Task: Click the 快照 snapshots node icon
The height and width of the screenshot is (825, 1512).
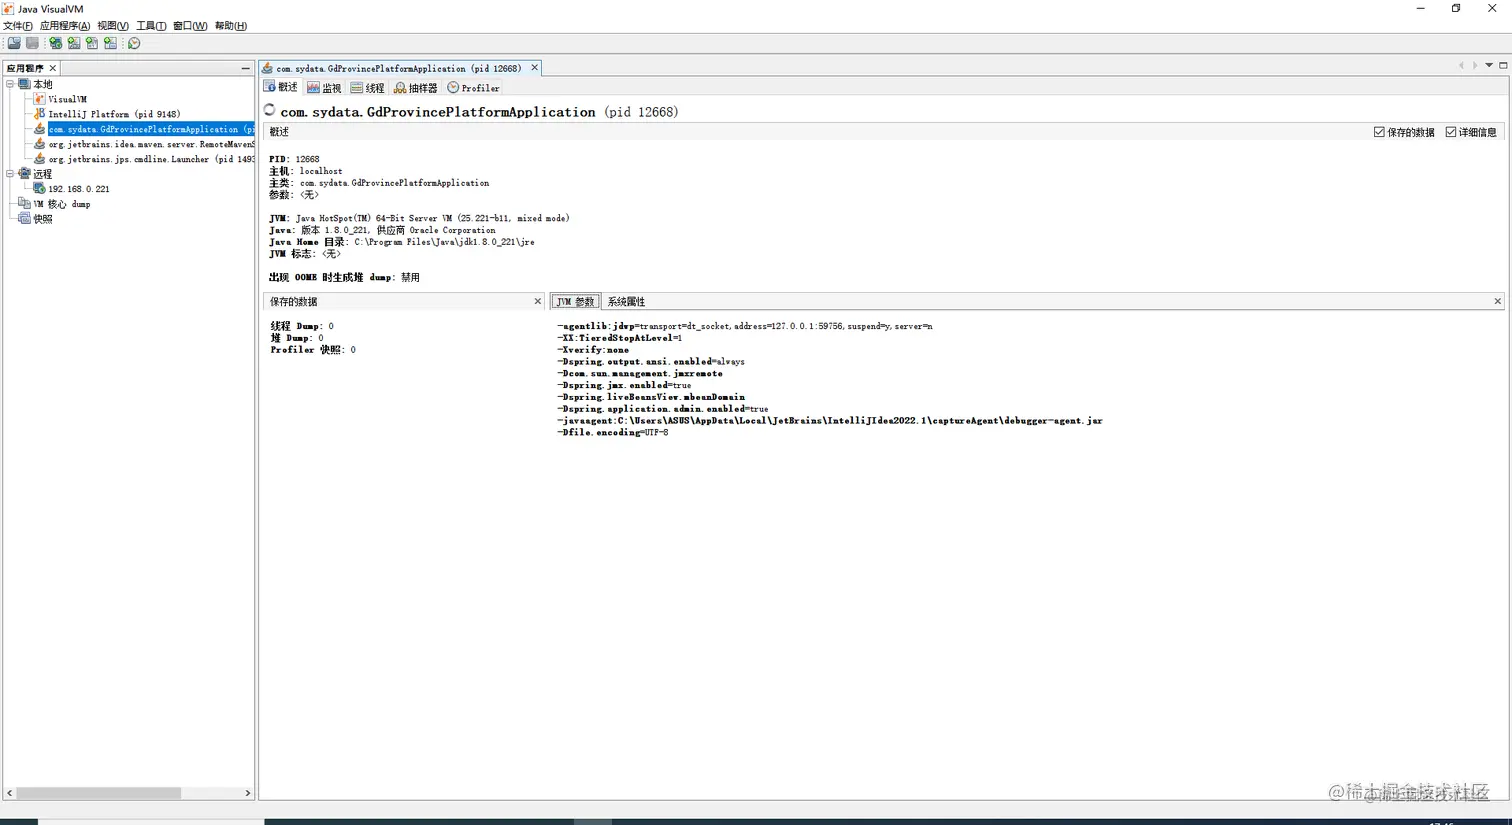Action: (25, 218)
